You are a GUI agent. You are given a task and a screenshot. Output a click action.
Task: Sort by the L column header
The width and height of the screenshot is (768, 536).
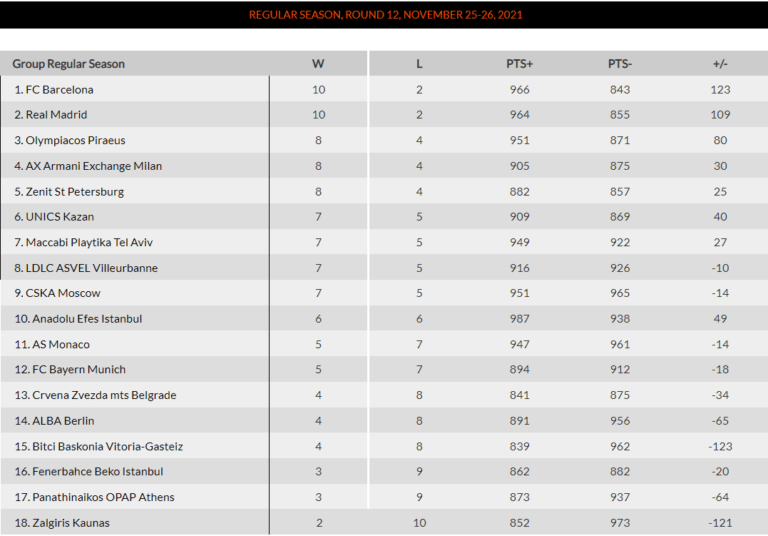tap(419, 64)
